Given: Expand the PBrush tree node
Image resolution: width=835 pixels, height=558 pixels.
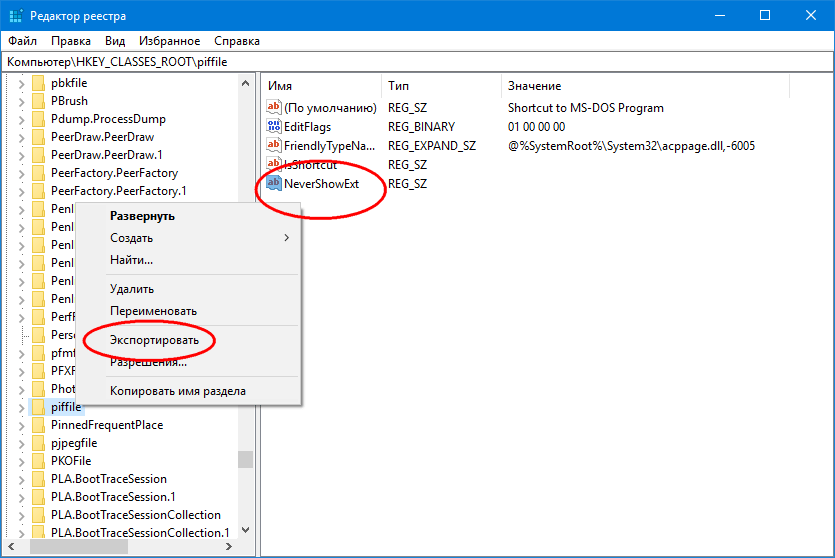Looking at the screenshot, I should [x=21, y=101].
